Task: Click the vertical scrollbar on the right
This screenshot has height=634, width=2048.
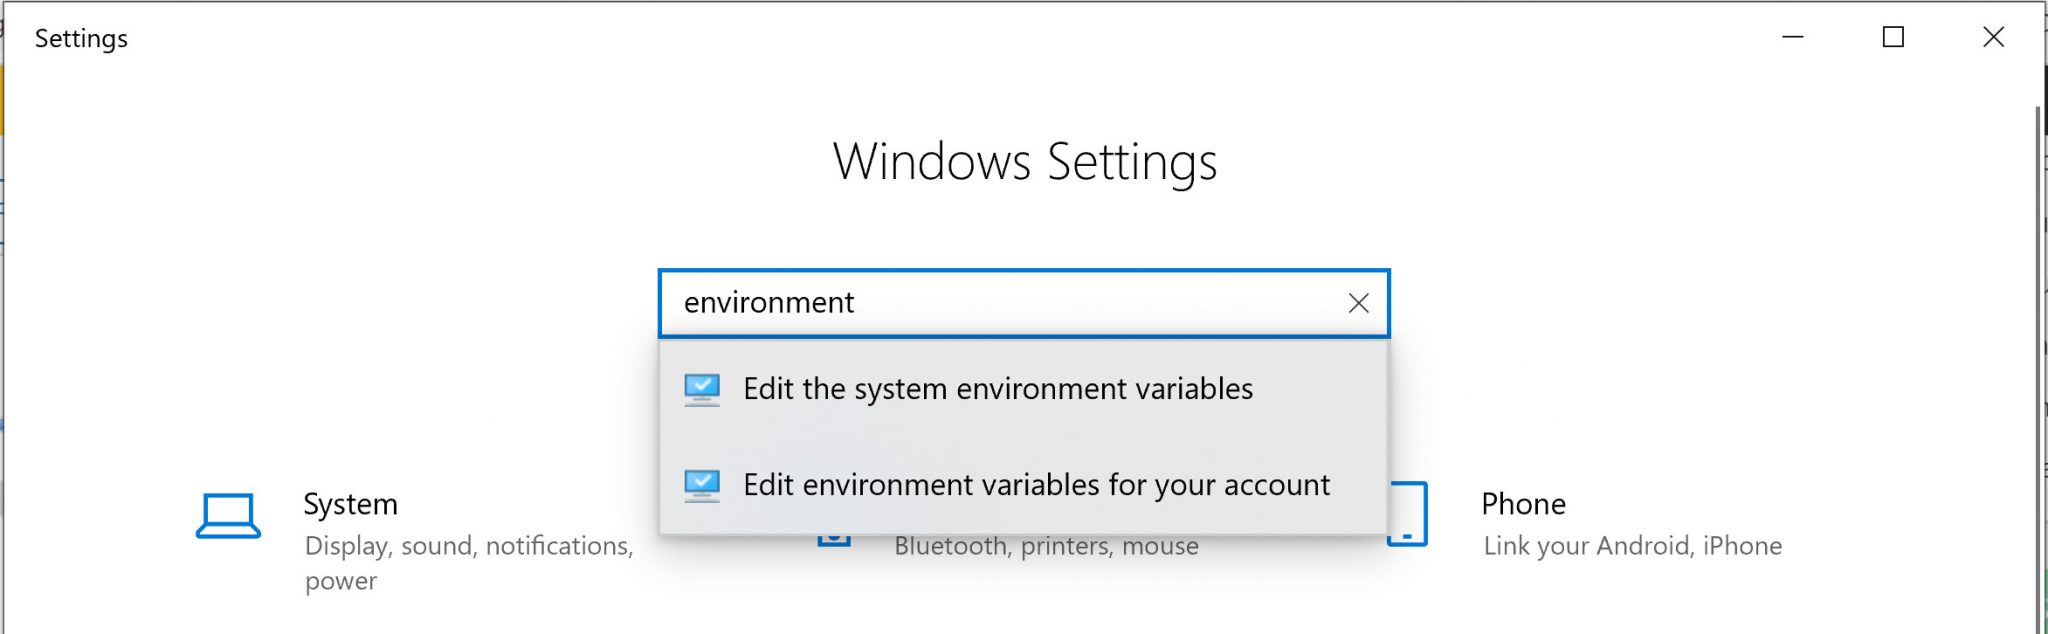Action: (2039, 360)
